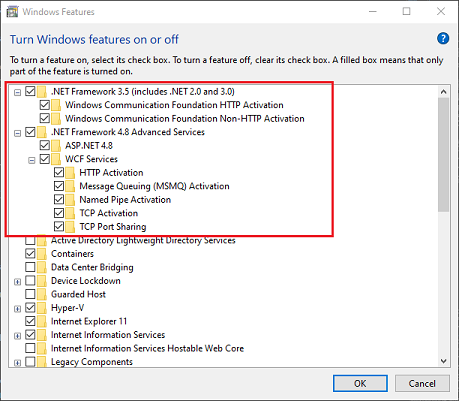Image resolution: width=459 pixels, height=401 pixels.
Task: Click folder icon beside TCP Port Sharing
Action: [x=70, y=227]
